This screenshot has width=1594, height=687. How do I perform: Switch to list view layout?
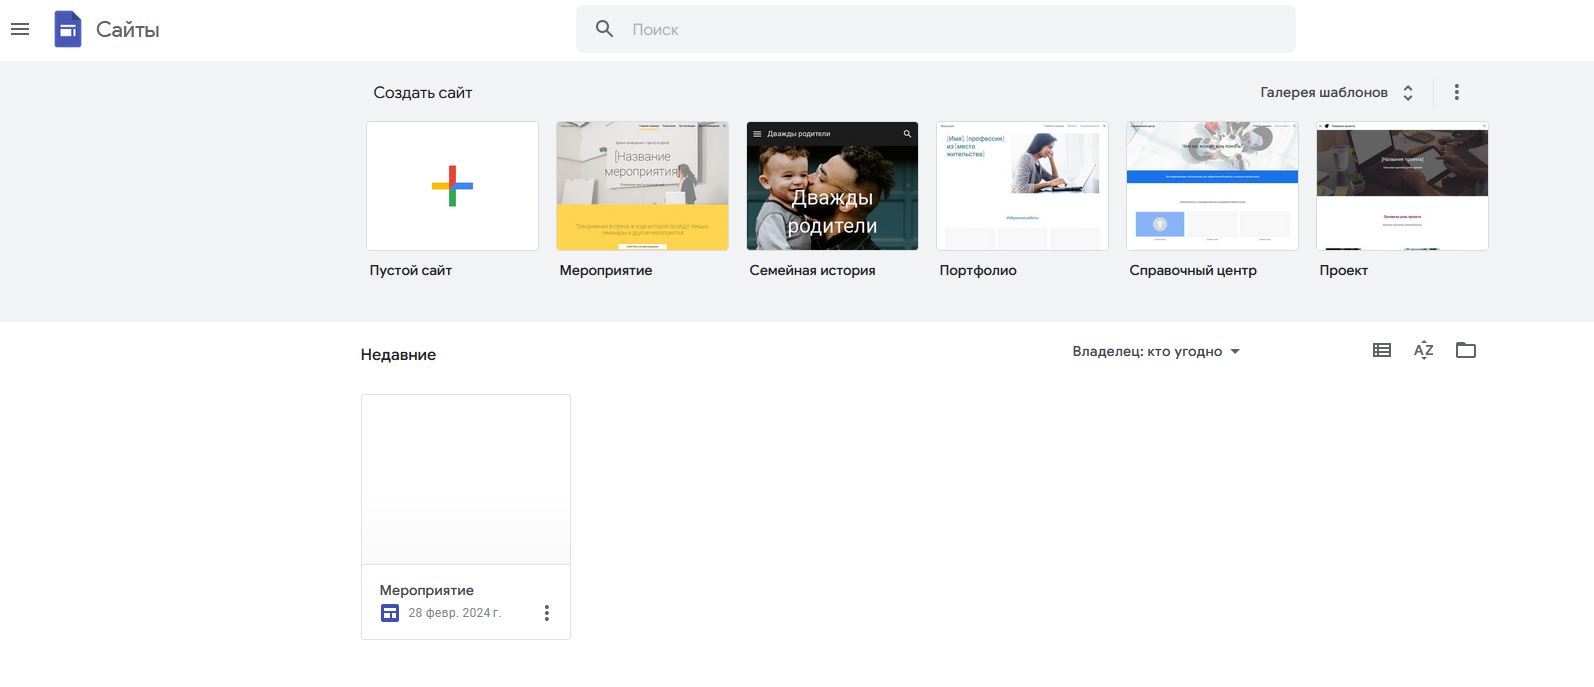pyautogui.click(x=1381, y=350)
